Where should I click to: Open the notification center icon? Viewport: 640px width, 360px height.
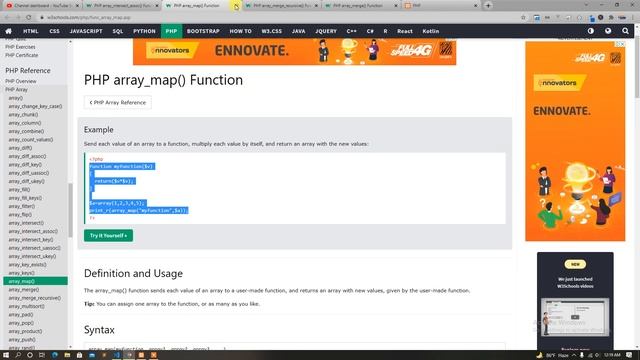629,355
